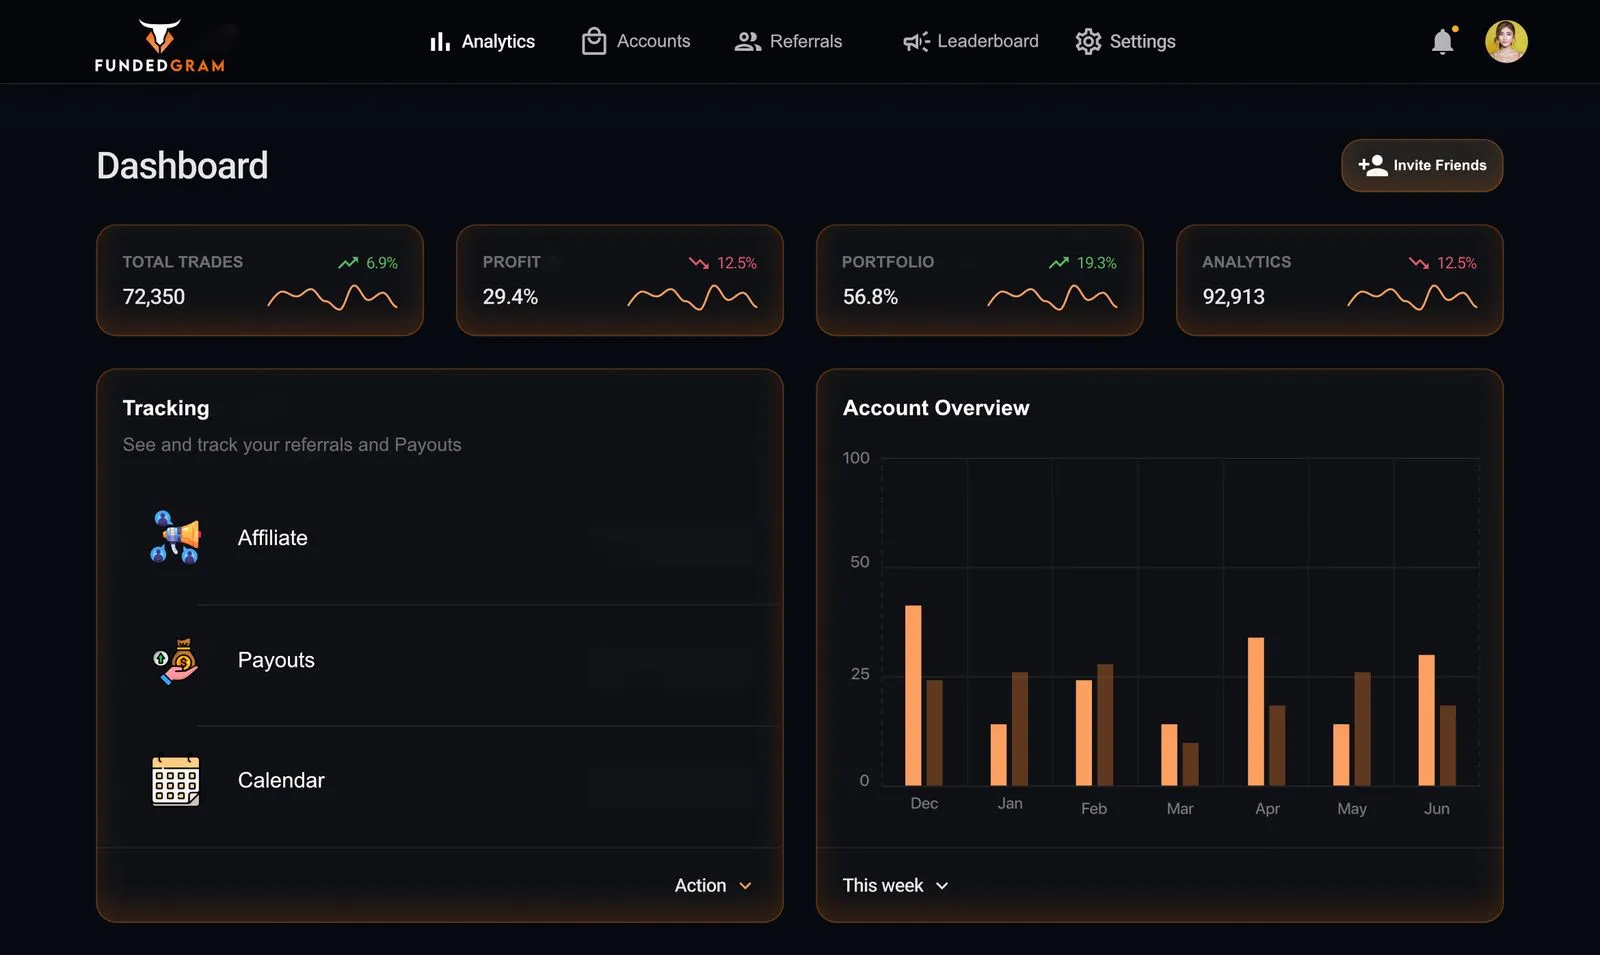This screenshot has width=1600, height=955.
Task: Go to the Referrals tab
Action: pos(789,42)
